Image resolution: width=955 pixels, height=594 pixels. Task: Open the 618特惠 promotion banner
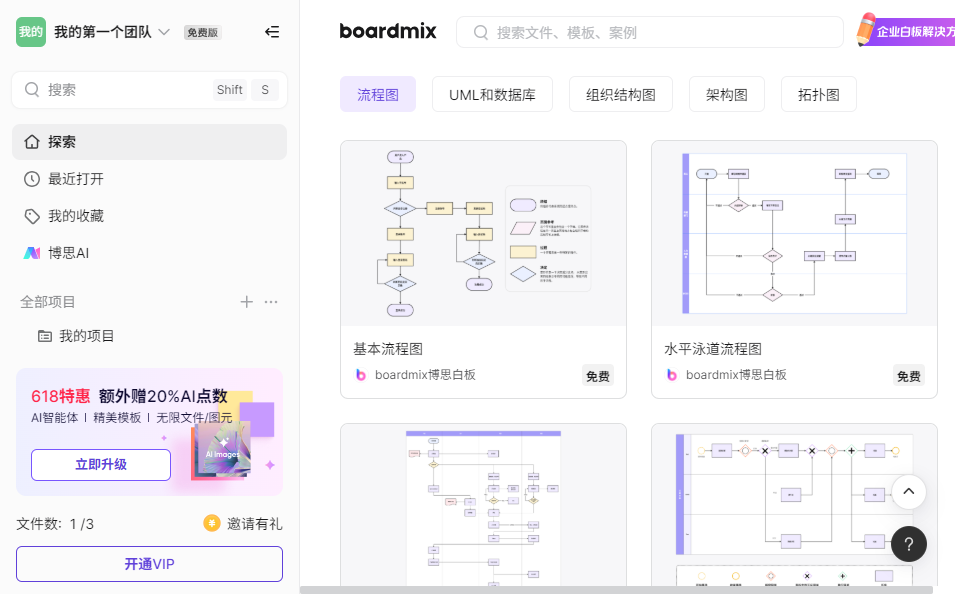click(x=149, y=431)
